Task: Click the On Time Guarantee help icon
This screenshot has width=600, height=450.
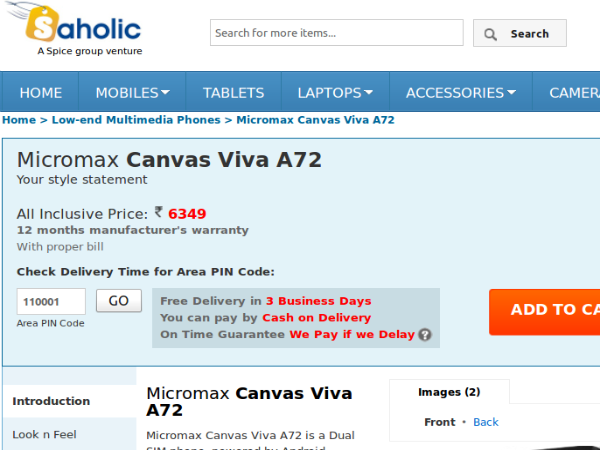Action: pyautogui.click(x=425, y=335)
